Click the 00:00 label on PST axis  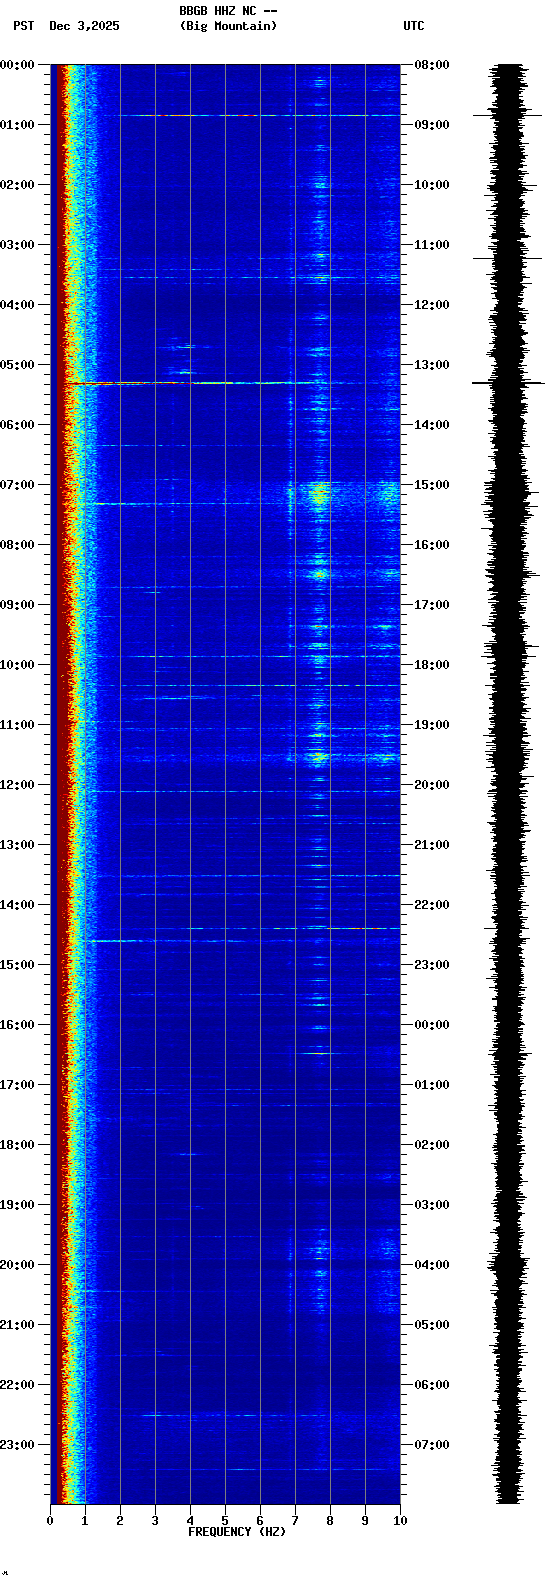[18, 65]
